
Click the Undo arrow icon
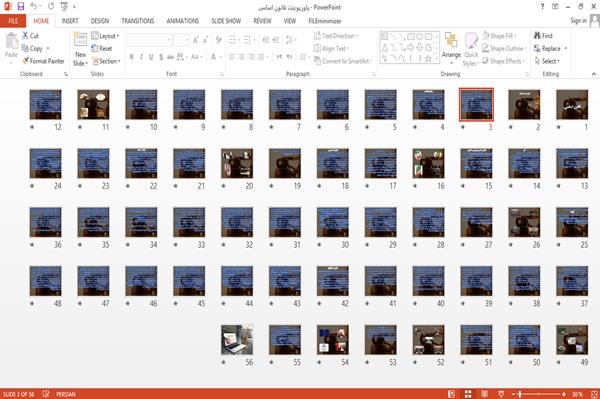click(34, 7)
